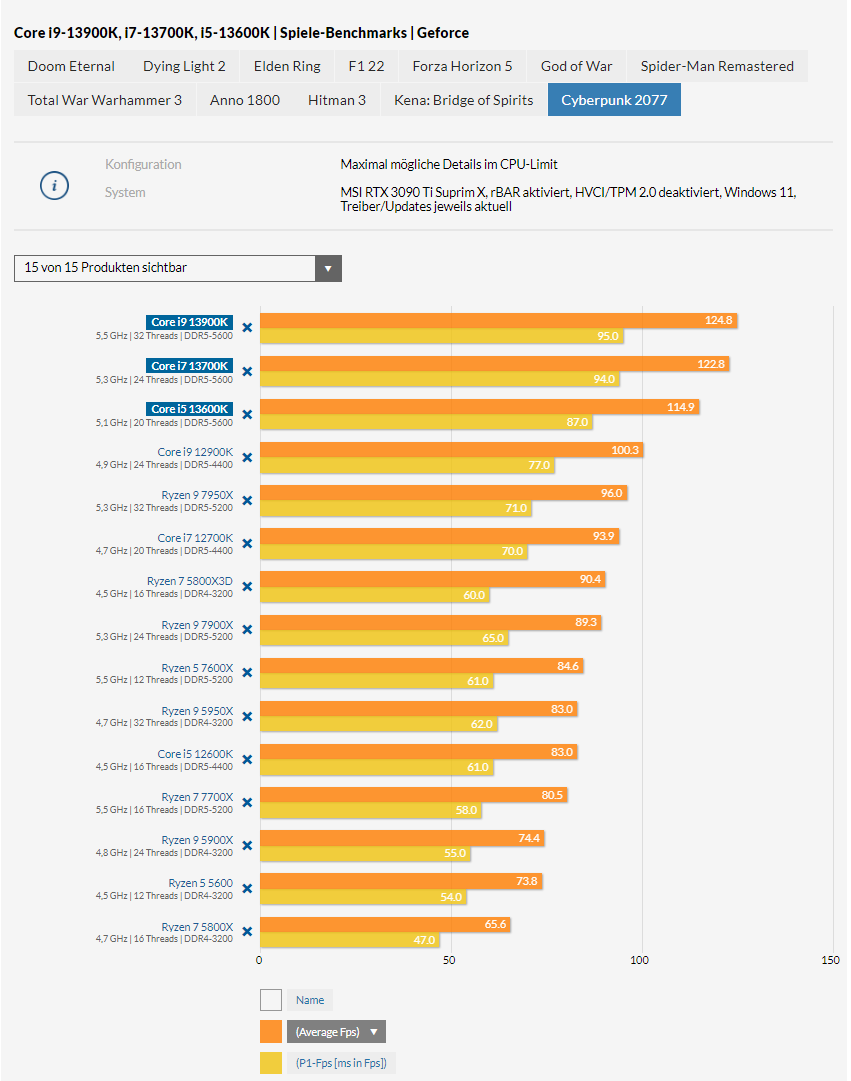Remove Core i7 12700K with its X icon

[247, 543]
